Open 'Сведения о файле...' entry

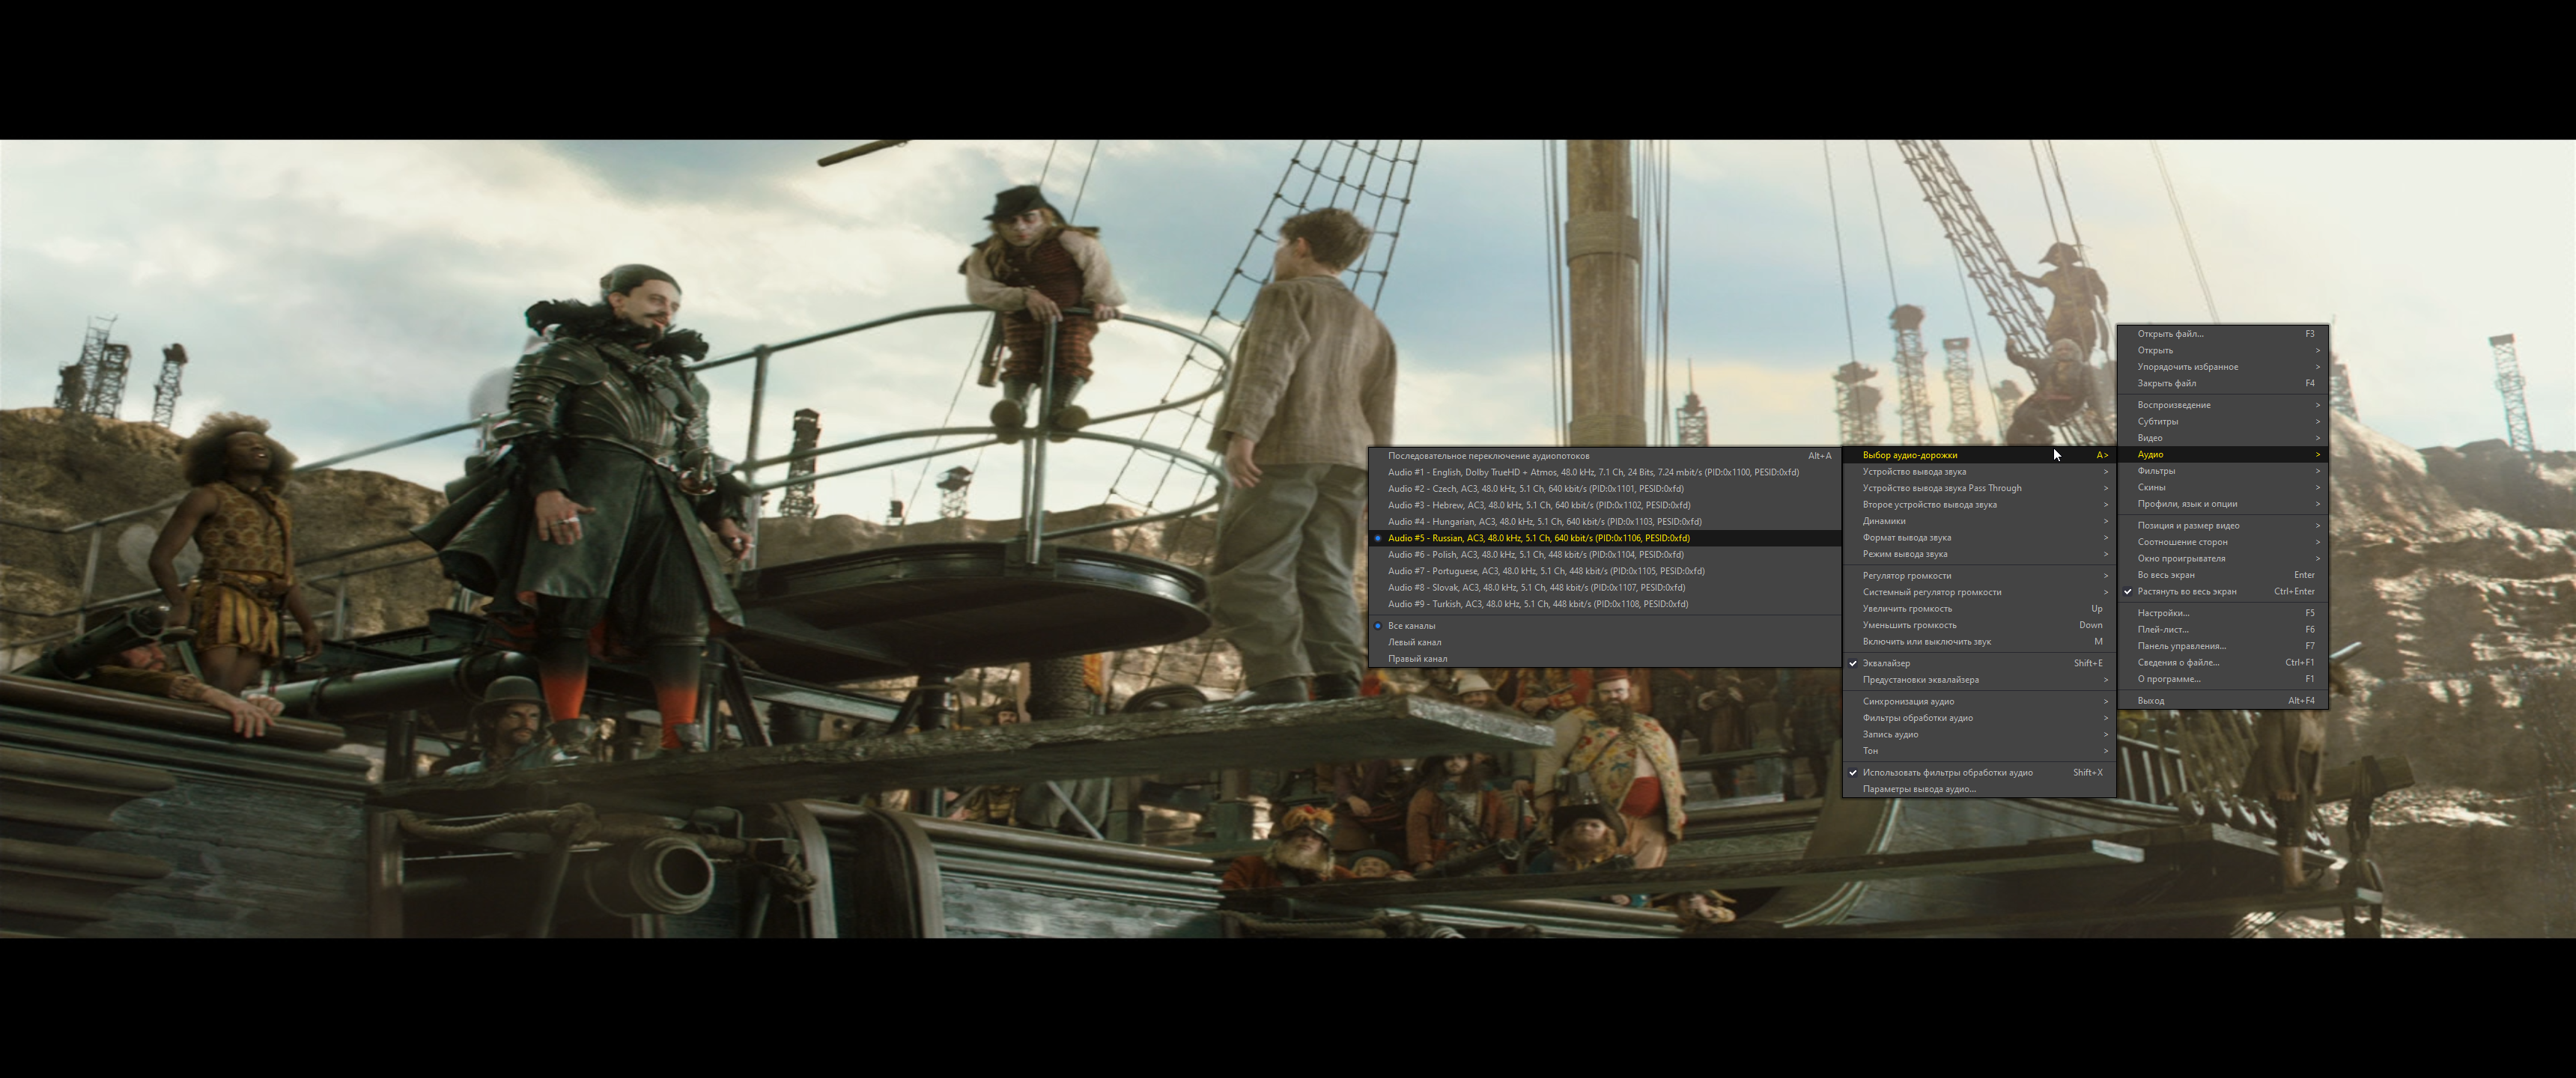(2222, 663)
